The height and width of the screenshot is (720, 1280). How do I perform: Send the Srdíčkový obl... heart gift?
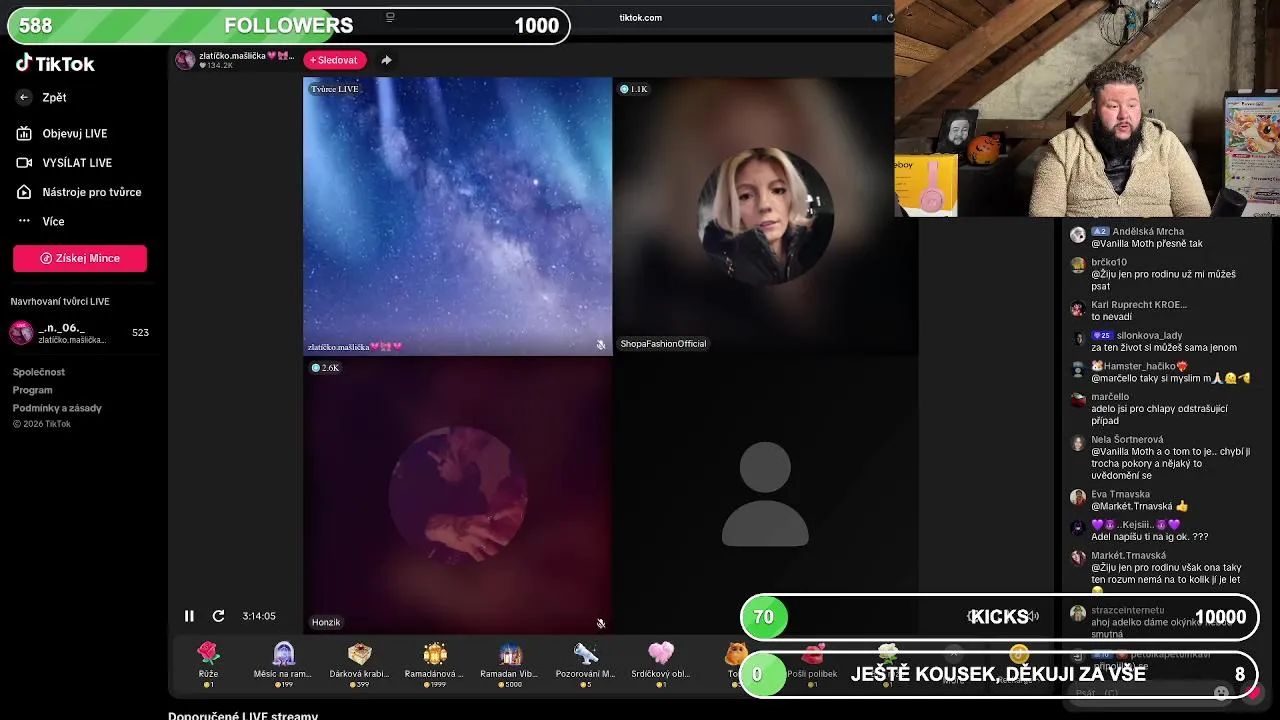pyautogui.click(x=661, y=663)
